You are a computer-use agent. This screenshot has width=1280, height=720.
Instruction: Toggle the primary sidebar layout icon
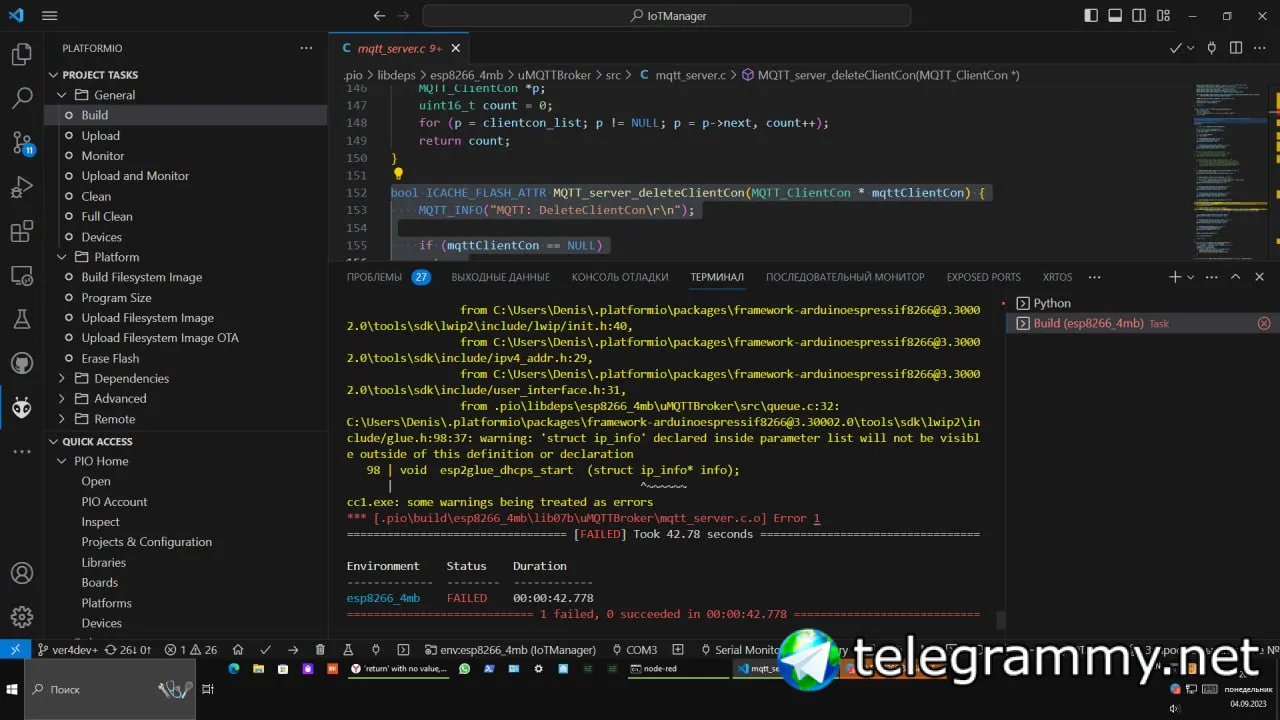[1091, 16]
